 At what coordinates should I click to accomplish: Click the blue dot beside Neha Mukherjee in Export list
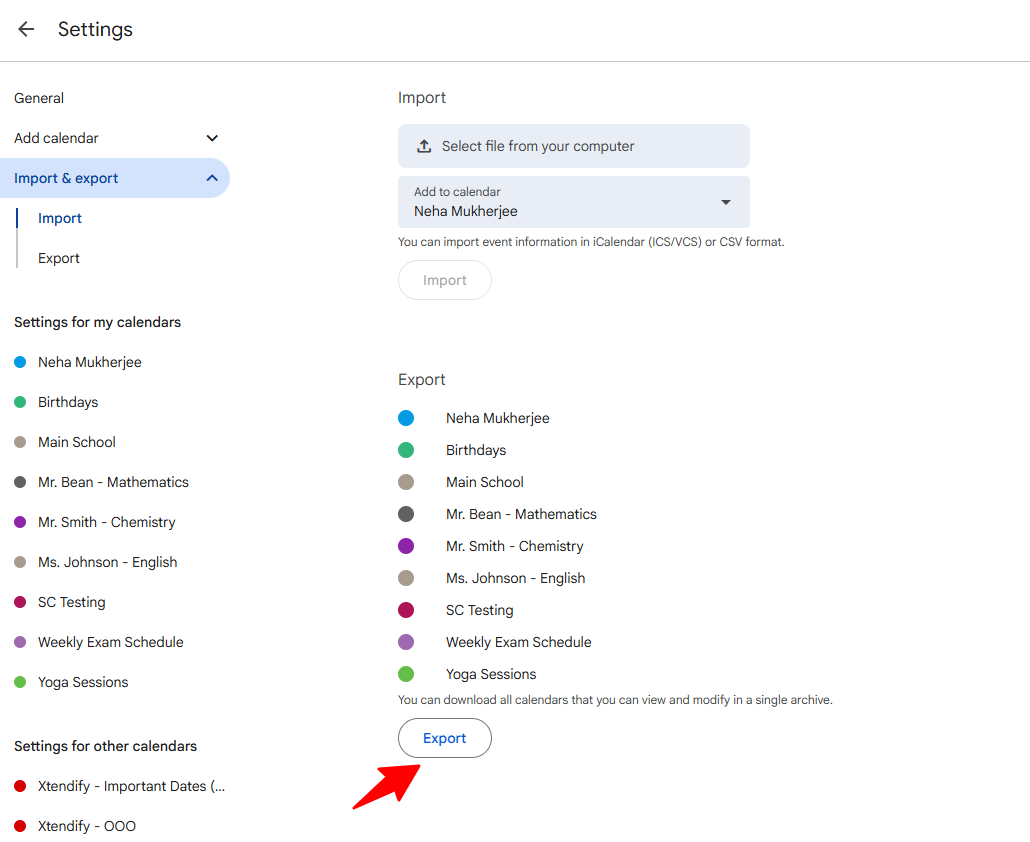[x=406, y=418]
